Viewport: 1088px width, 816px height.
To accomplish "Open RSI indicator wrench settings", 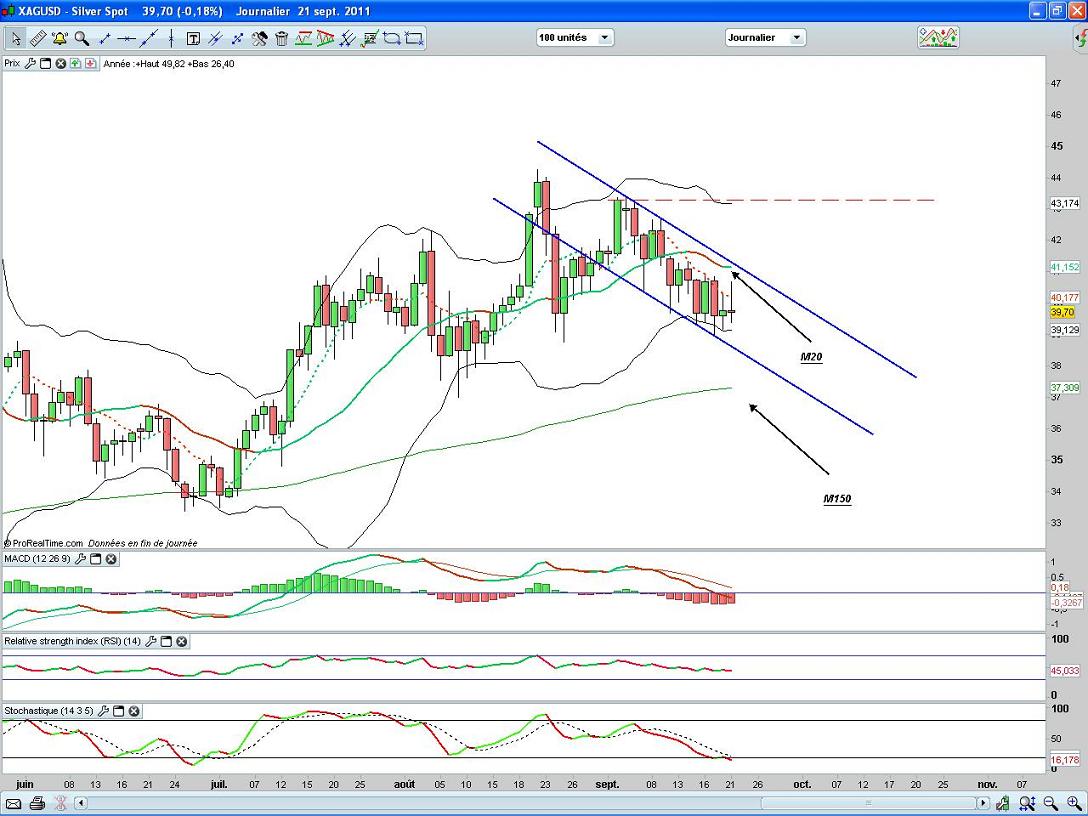I will [x=151, y=641].
